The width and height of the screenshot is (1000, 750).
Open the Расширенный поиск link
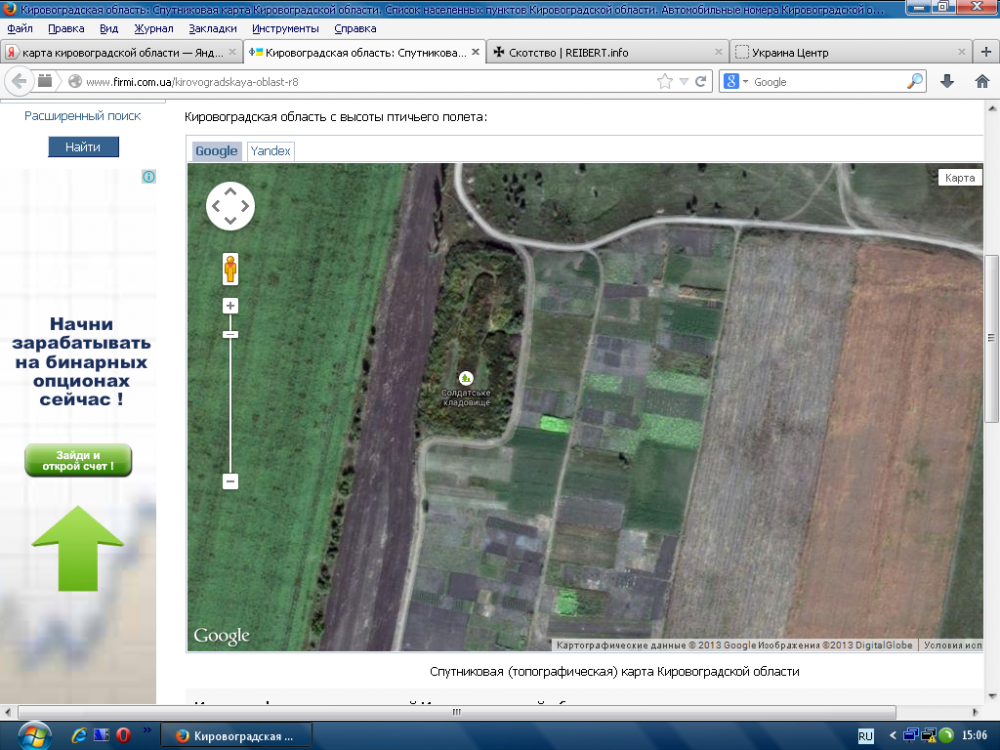(x=82, y=115)
